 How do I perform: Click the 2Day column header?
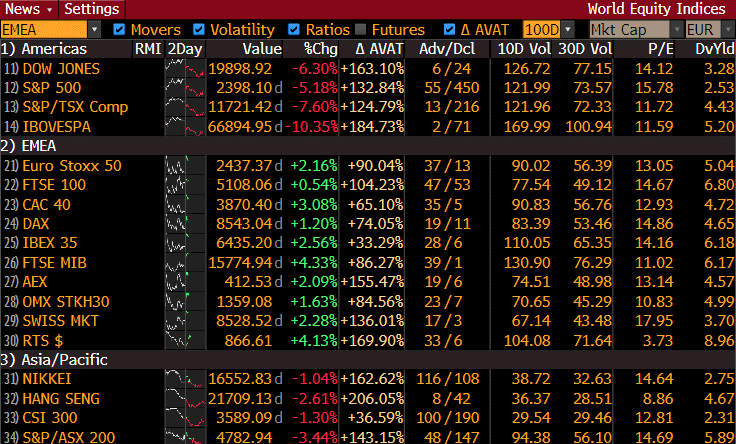185,49
